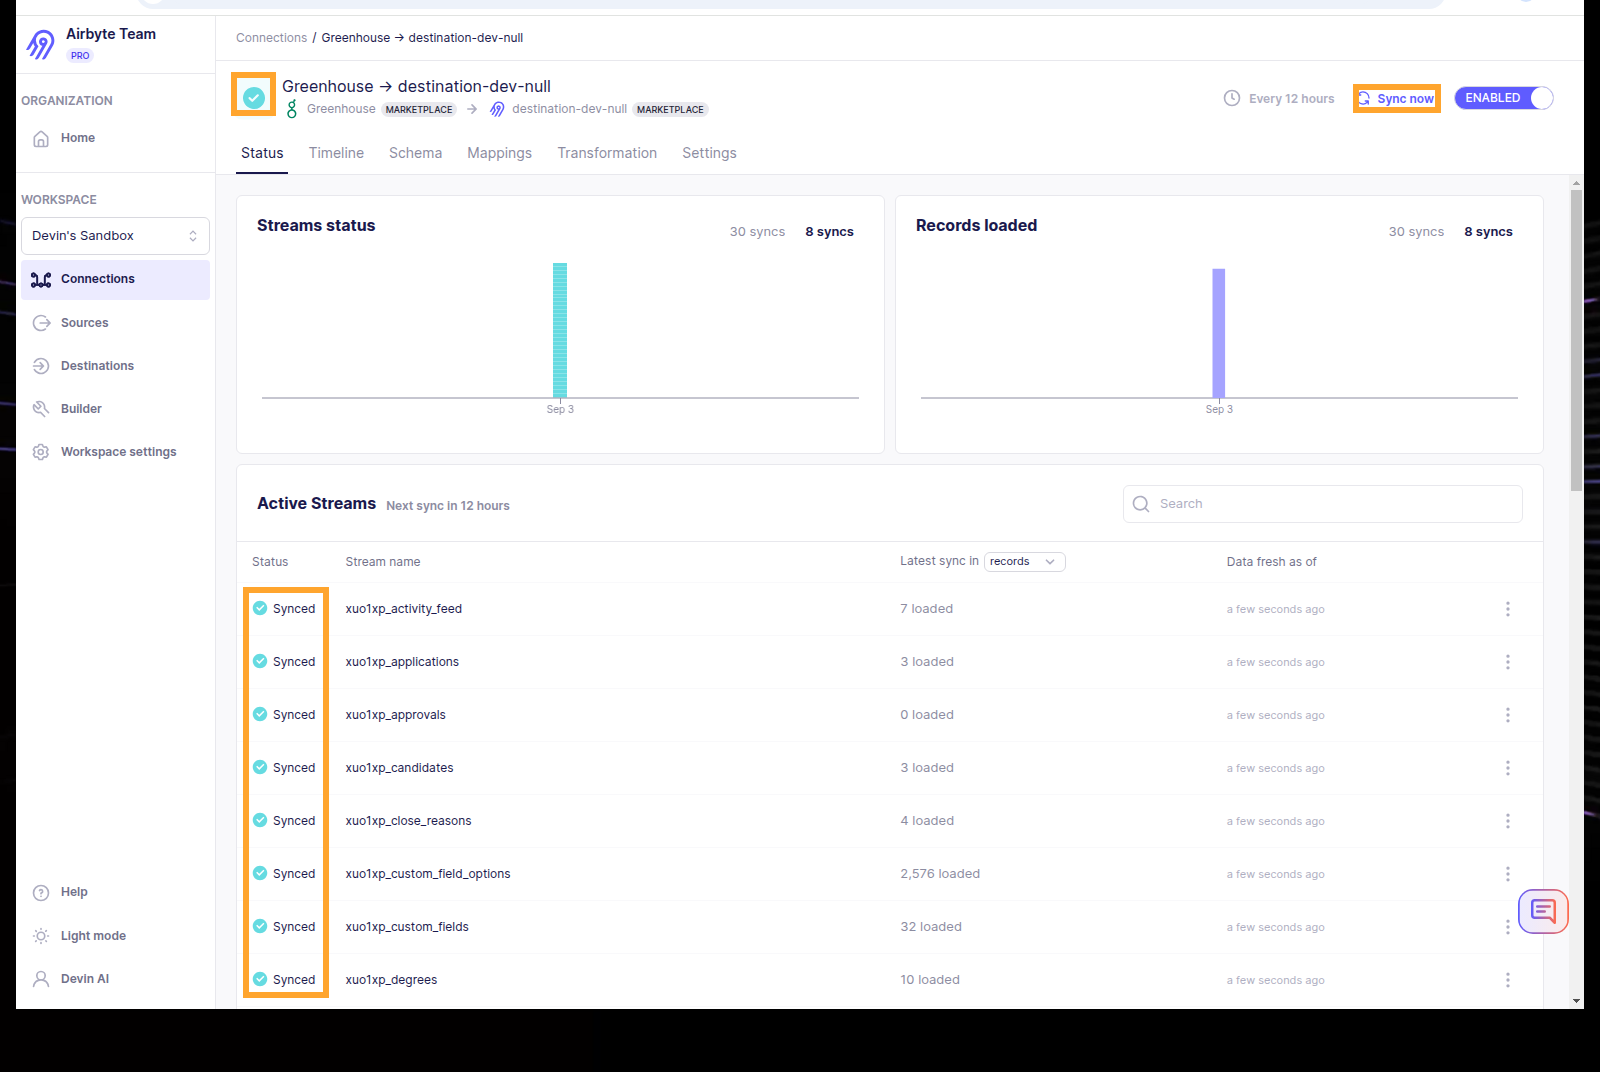Select the xuo1xp_activity_feed stream name
Image resolution: width=1600 pixels, height=1072 pixels.
tap(404, 609)
